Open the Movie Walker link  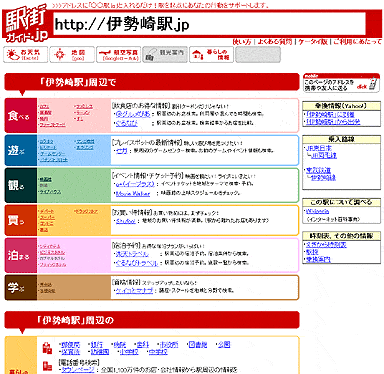pos(133,193)
